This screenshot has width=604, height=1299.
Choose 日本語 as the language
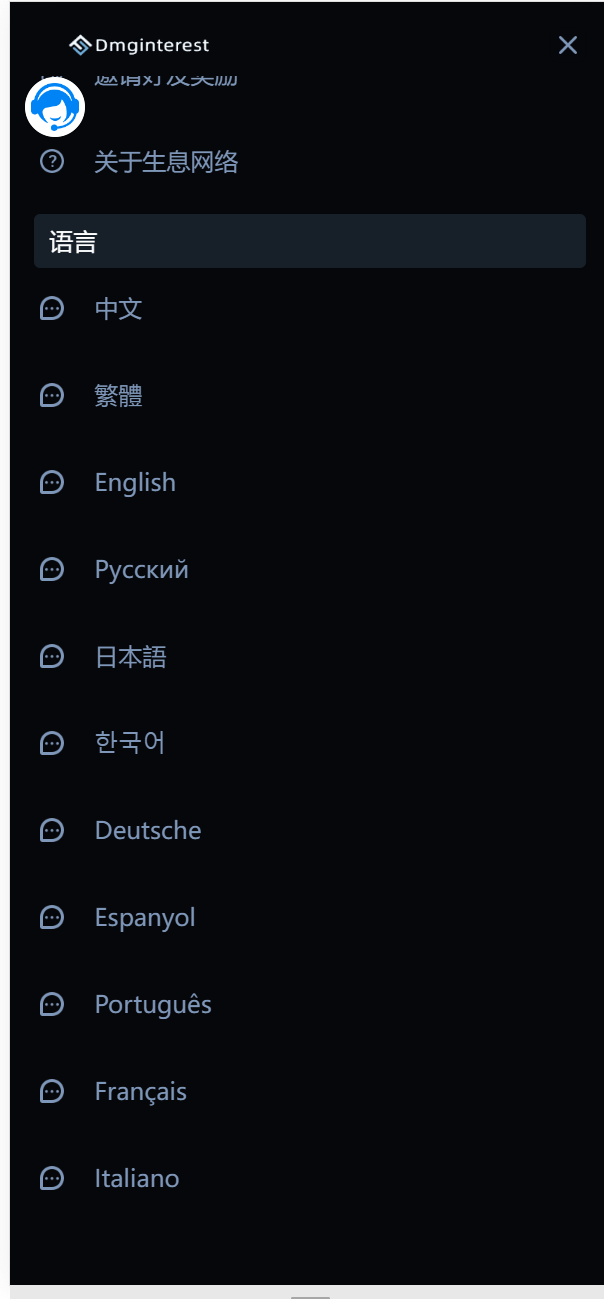(x=130, y=657)
